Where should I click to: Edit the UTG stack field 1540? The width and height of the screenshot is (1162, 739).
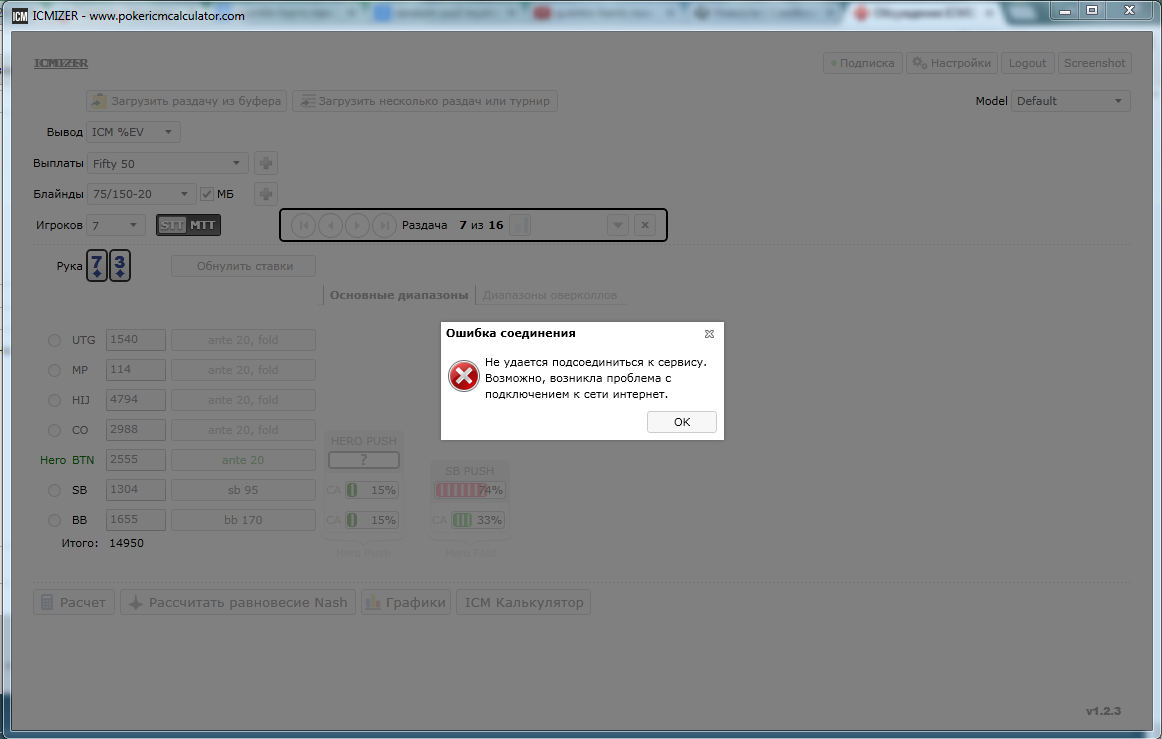(136, 339)
